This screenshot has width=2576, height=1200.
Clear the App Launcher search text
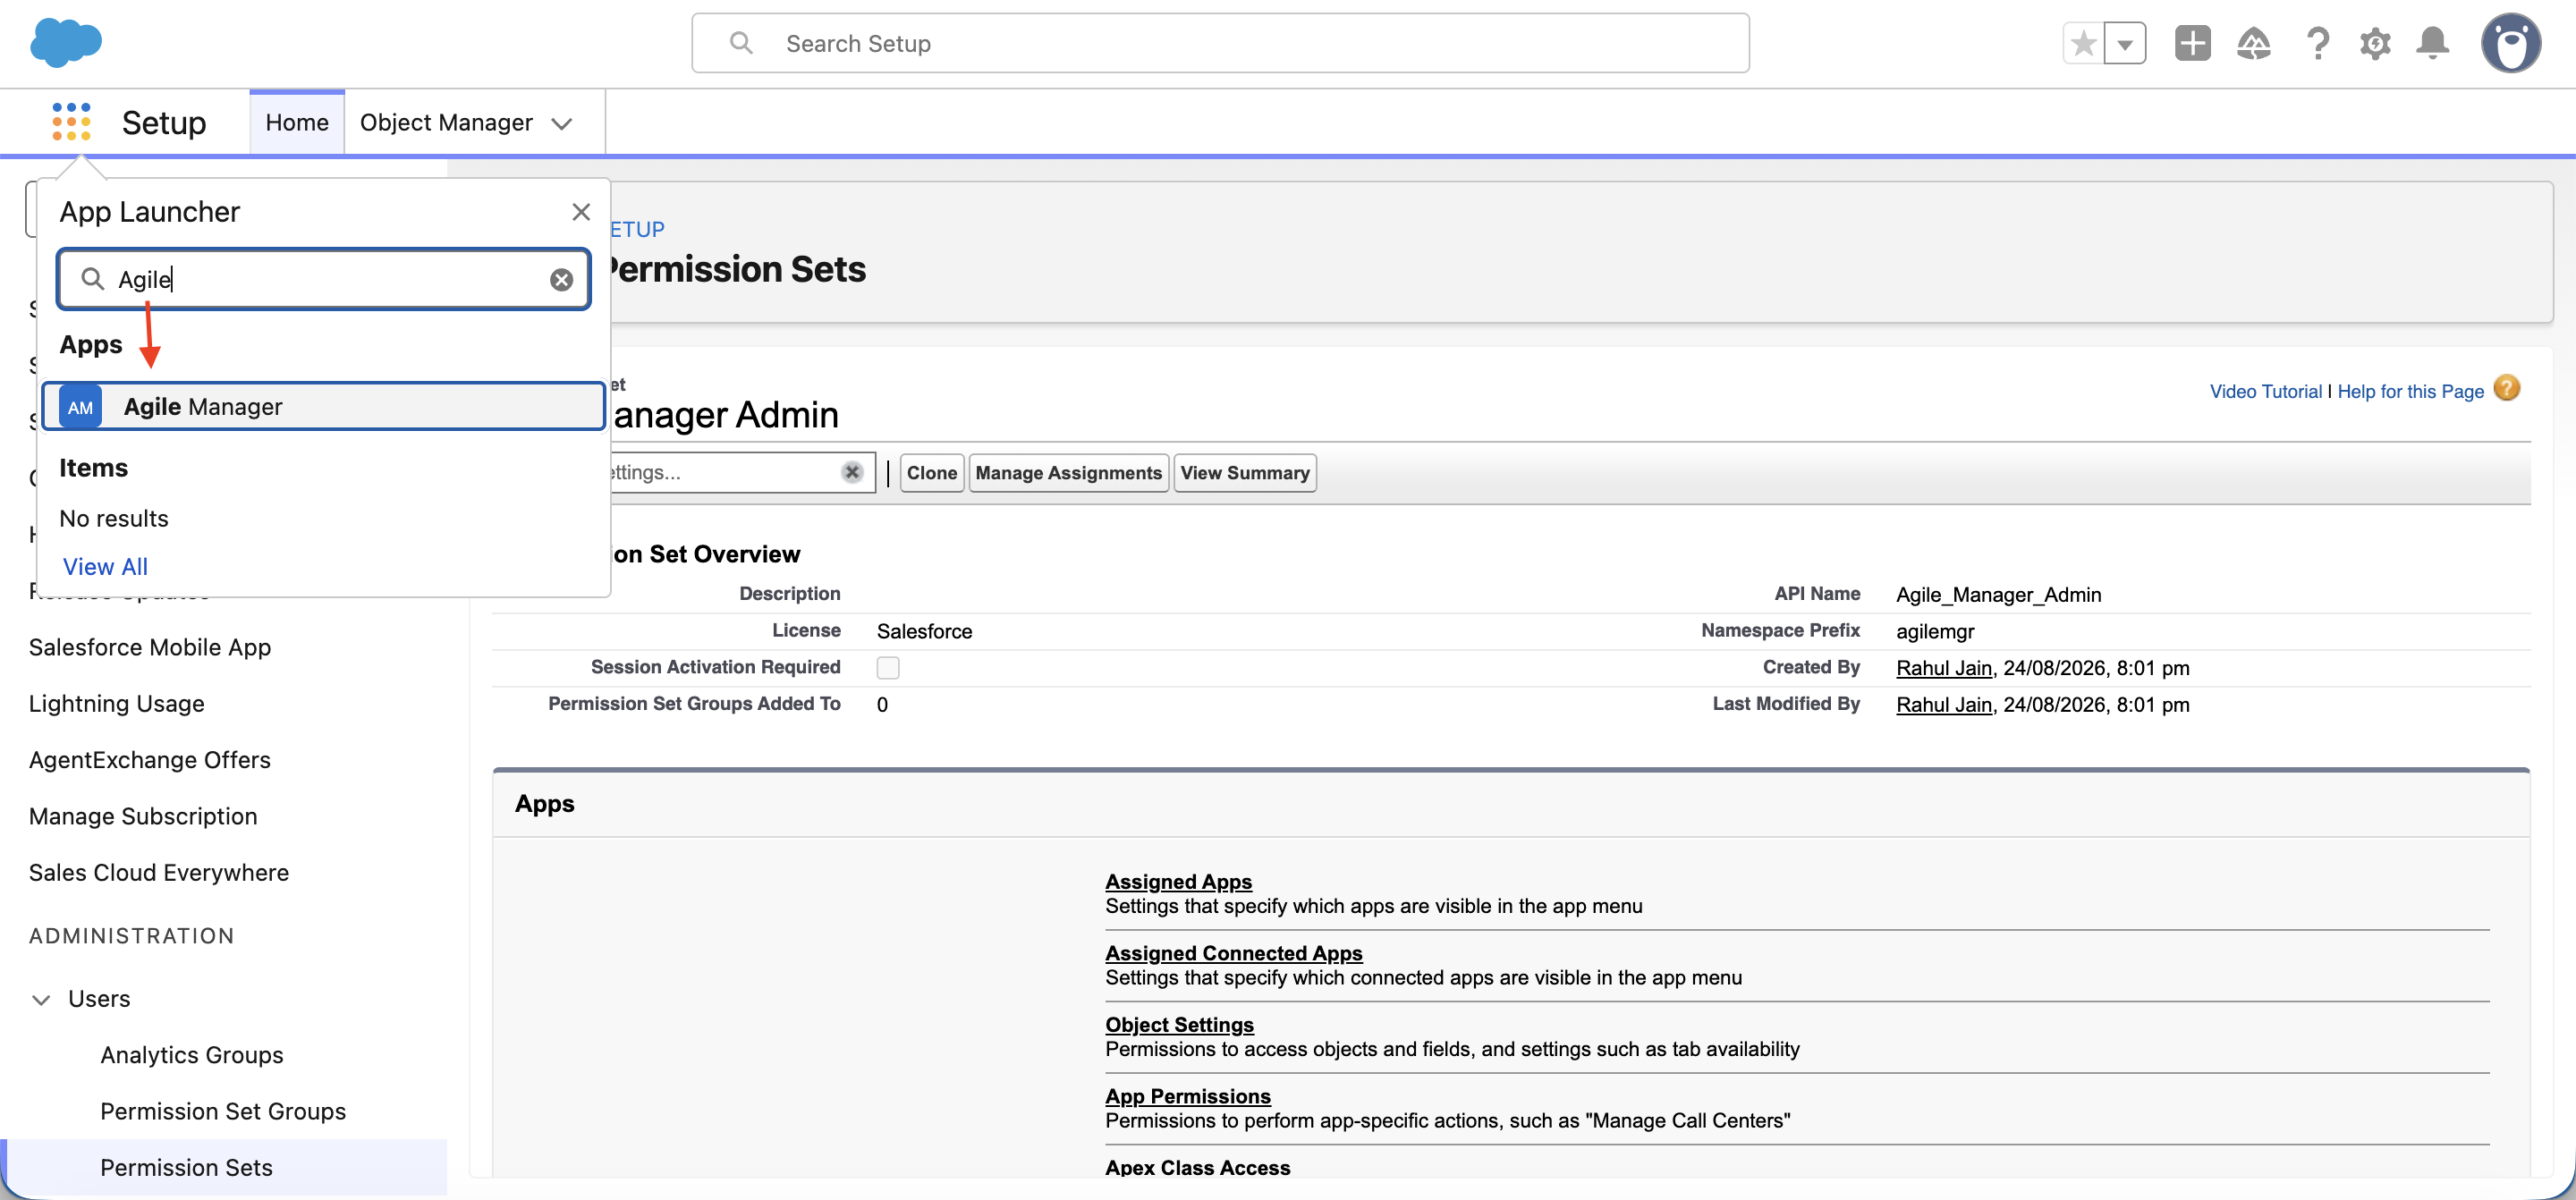click(x=562, y=280)
